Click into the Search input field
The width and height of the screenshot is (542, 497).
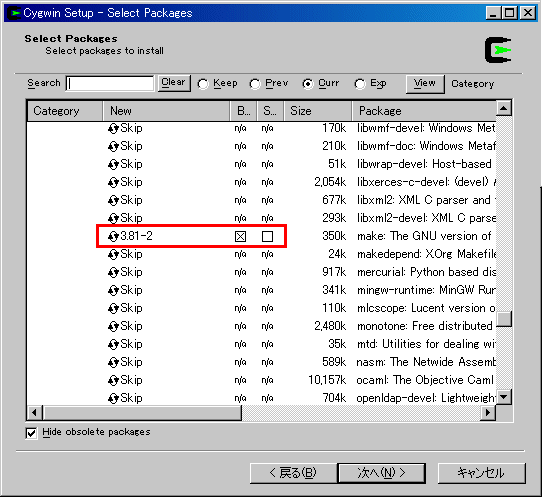(x=110, y=84)
